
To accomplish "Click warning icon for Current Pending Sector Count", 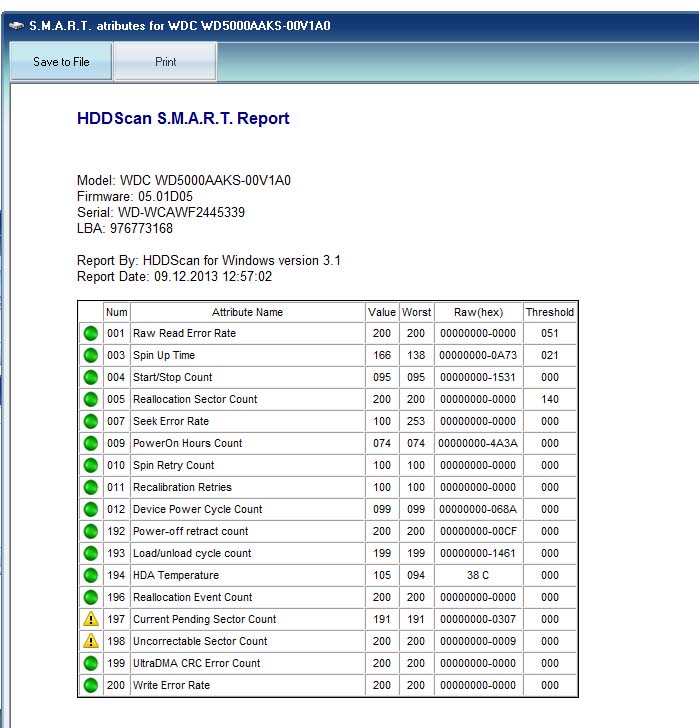I will click(x=91, y=619).
